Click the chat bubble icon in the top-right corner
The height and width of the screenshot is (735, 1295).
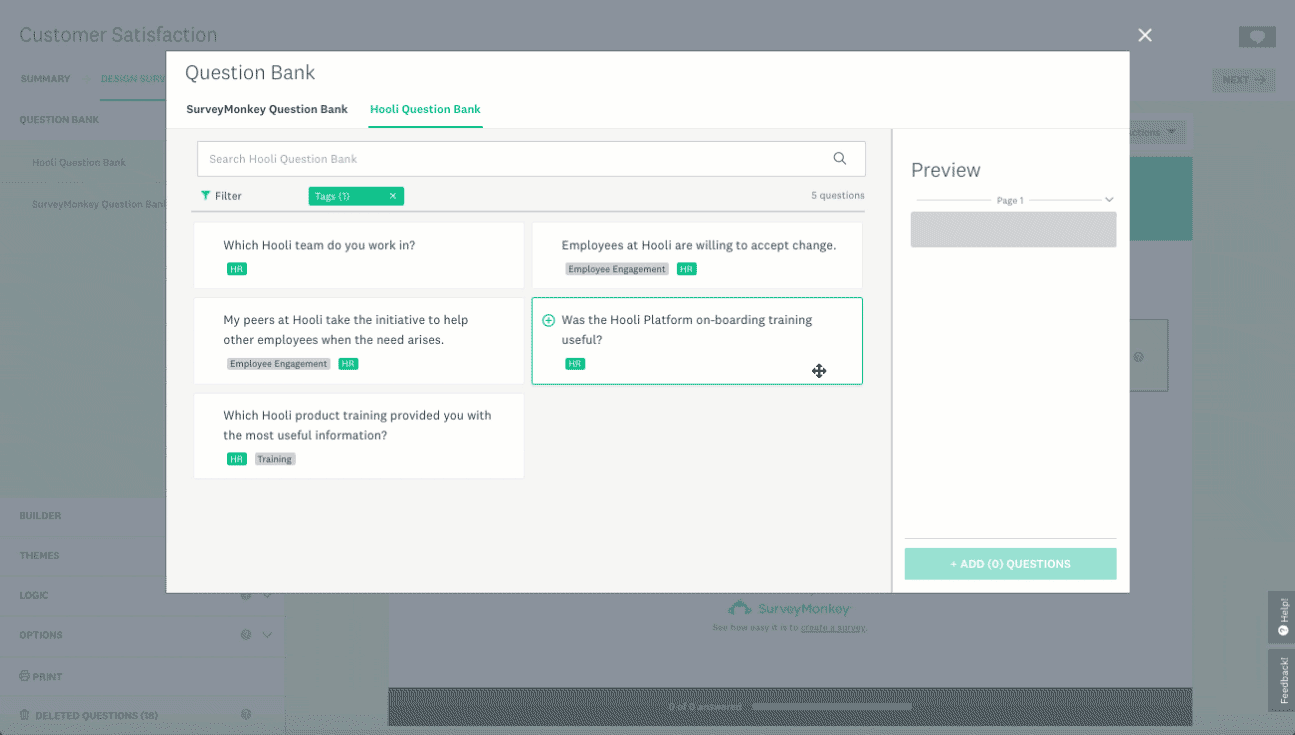[1257, 36]
